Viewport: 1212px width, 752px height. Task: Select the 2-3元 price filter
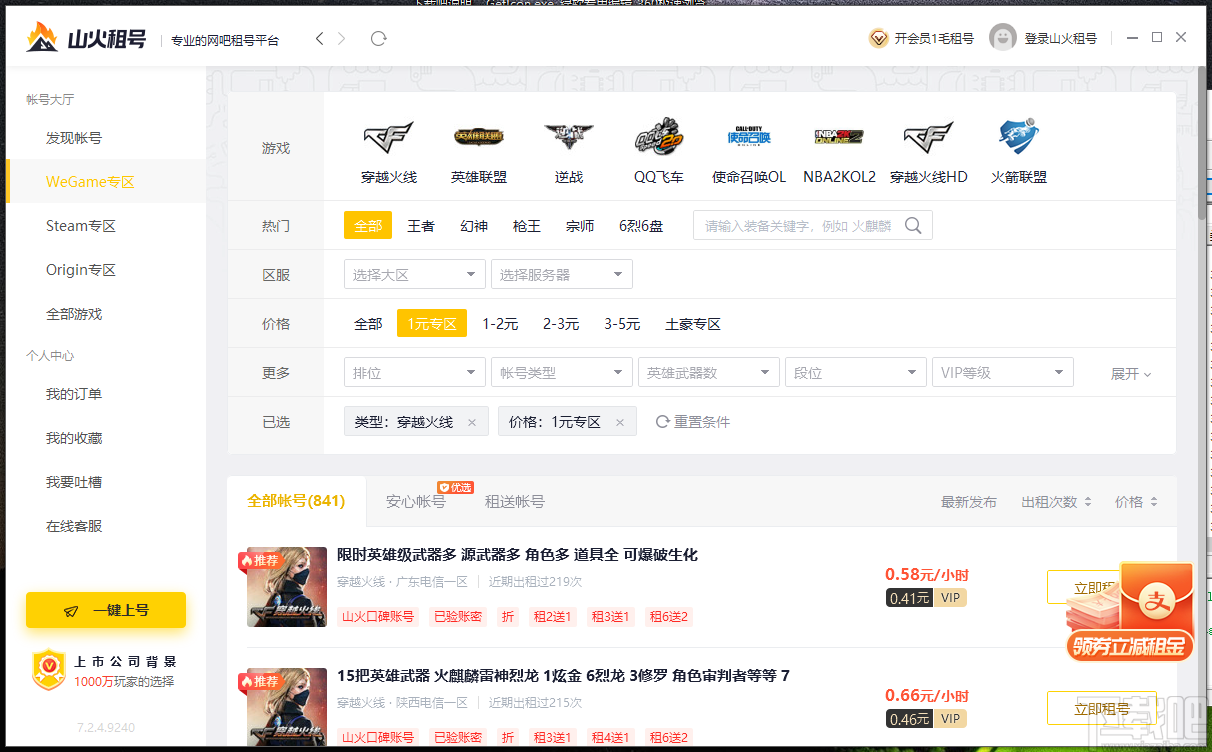[561, 324]
